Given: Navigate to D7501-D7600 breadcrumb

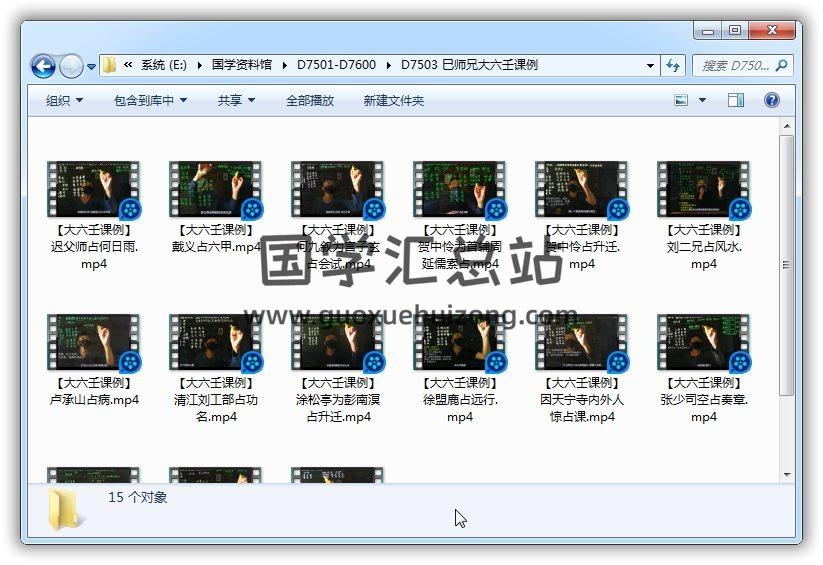Looking at the screenshot, I should (336, 65).
